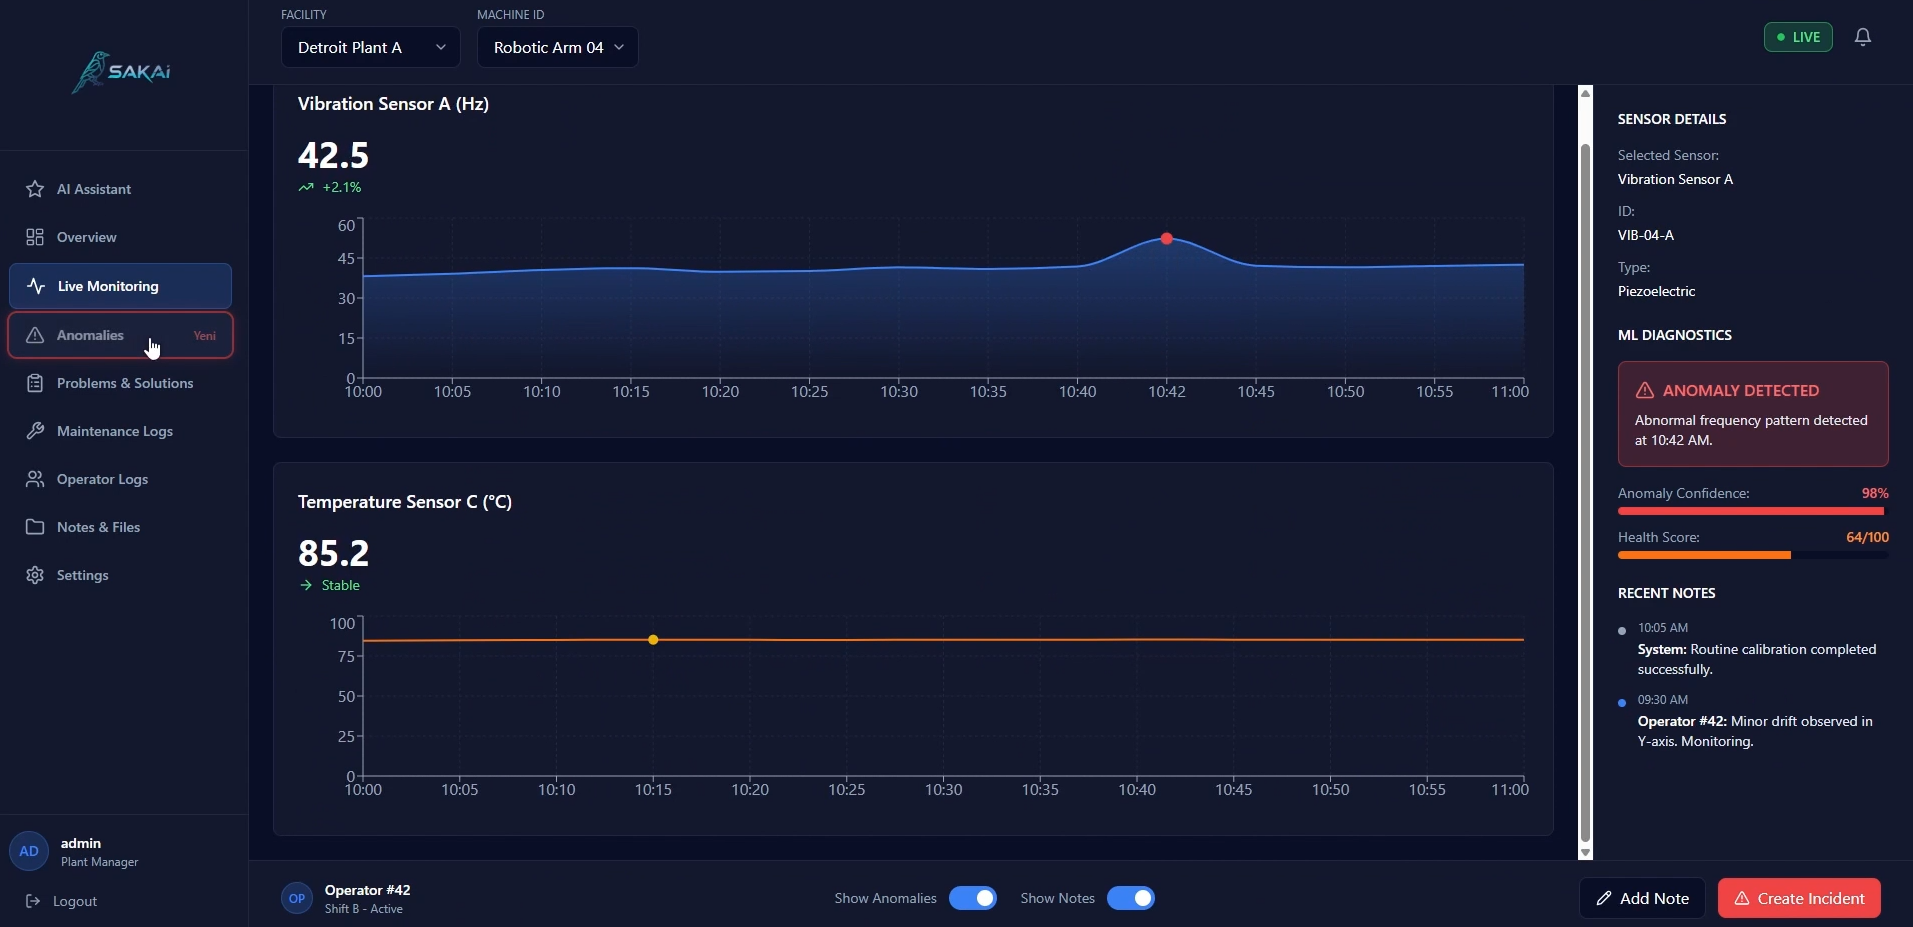The image size is (1913, 927).
Task: Click the Logout arrow icon
Action: click(33, 901)
